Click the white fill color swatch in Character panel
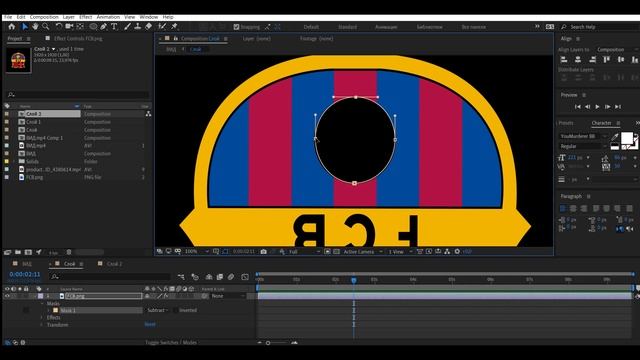Image resolution: width=640 pixels, height=360 pixels. pos(627,138)
